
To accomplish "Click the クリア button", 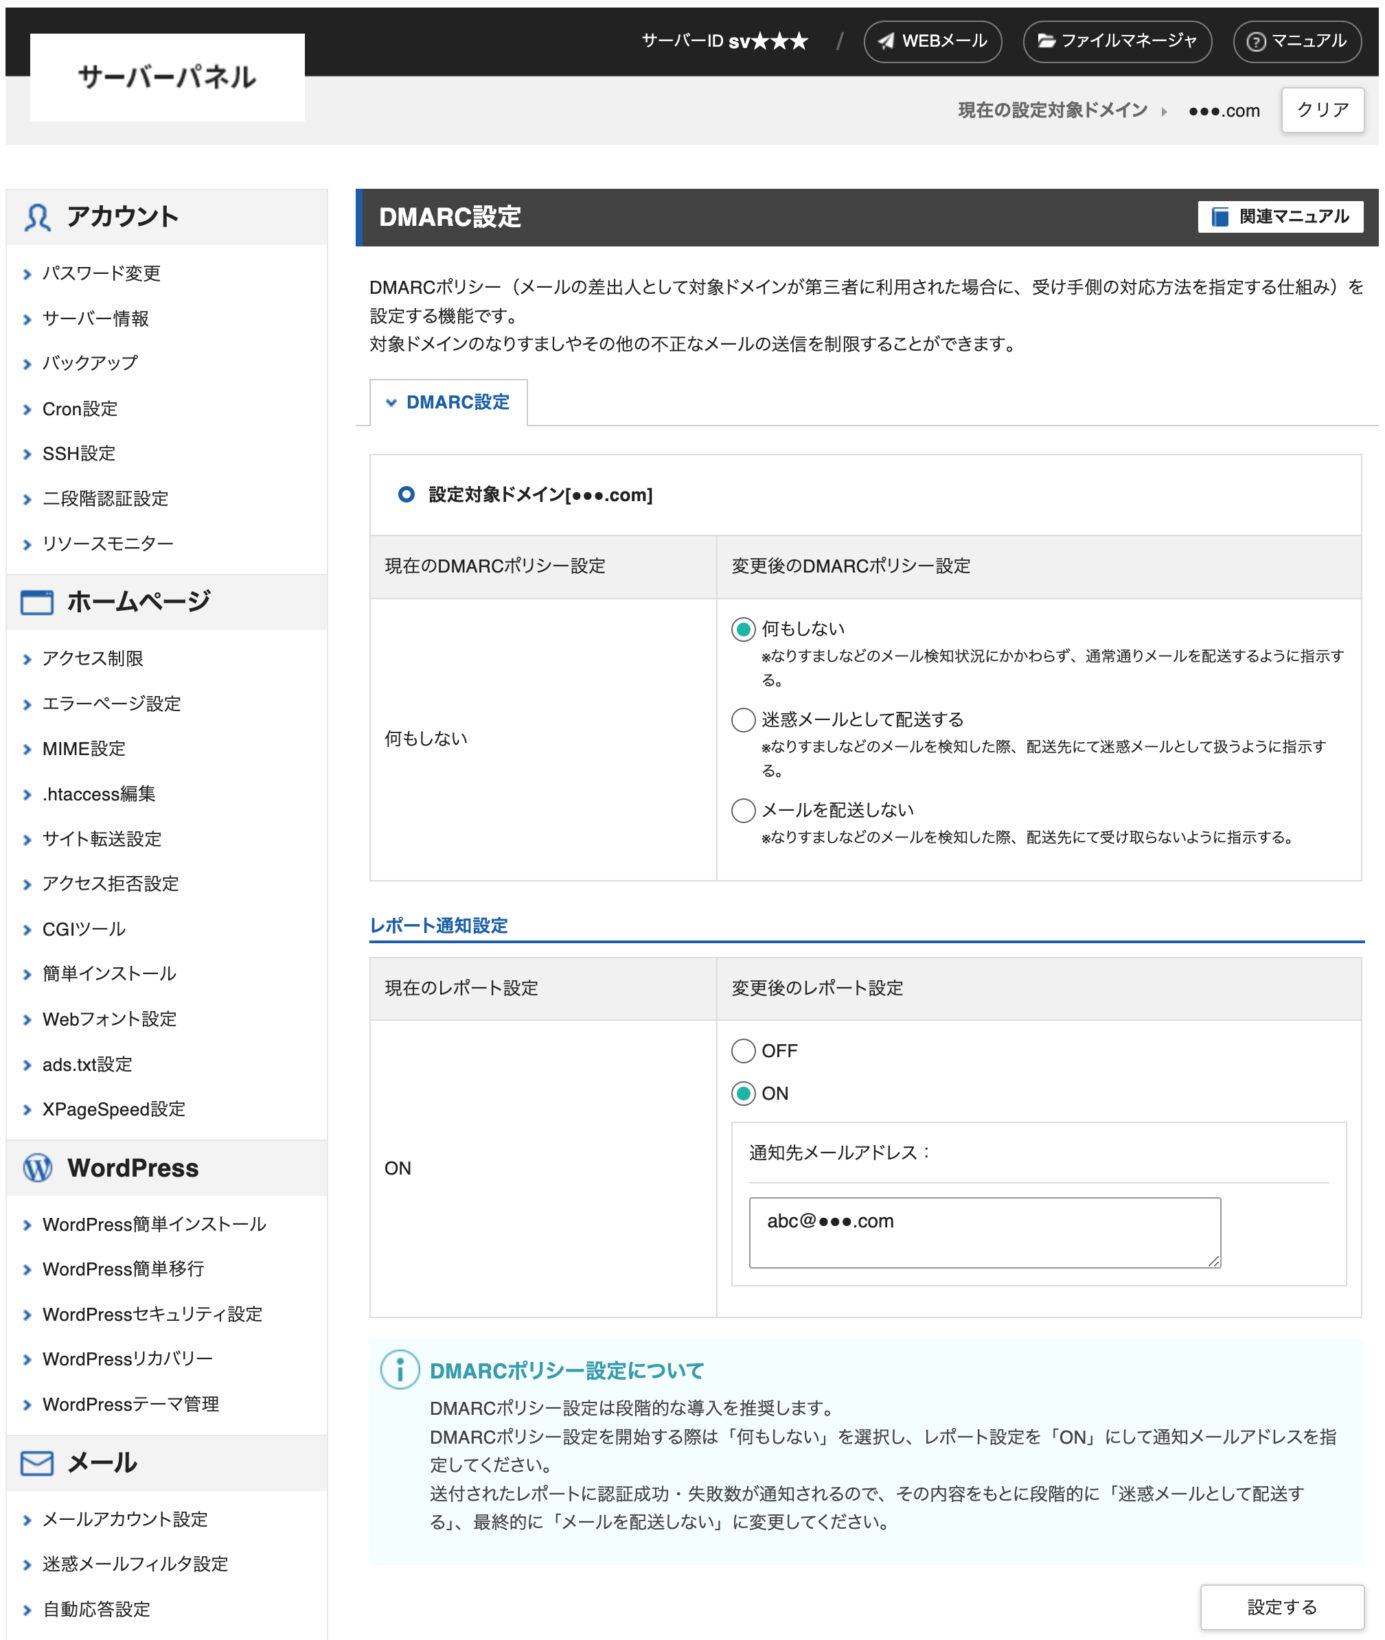I will pyautogui.click(x=1322, y=110).
